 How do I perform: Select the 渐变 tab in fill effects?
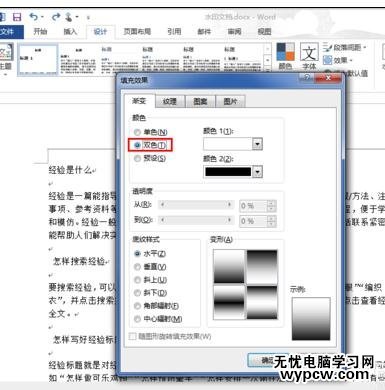point(139,101)
